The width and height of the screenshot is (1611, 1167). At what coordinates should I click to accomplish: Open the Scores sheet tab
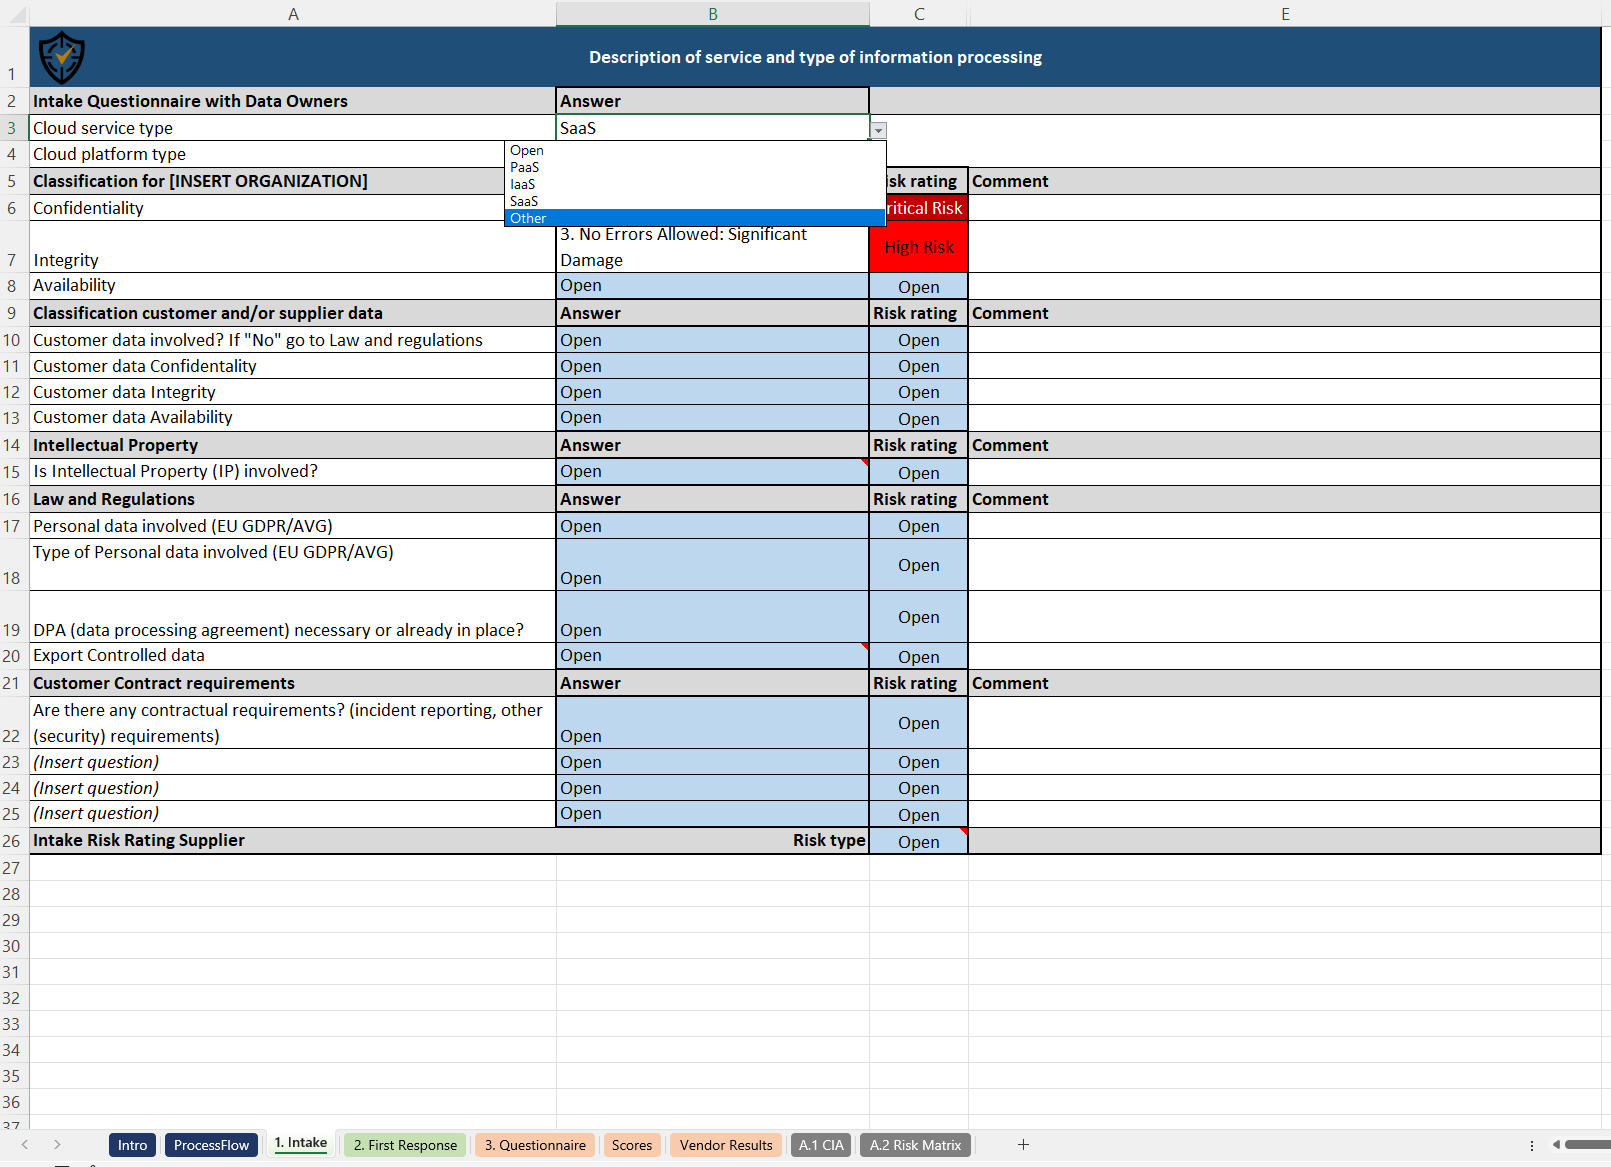(632, 1144)
